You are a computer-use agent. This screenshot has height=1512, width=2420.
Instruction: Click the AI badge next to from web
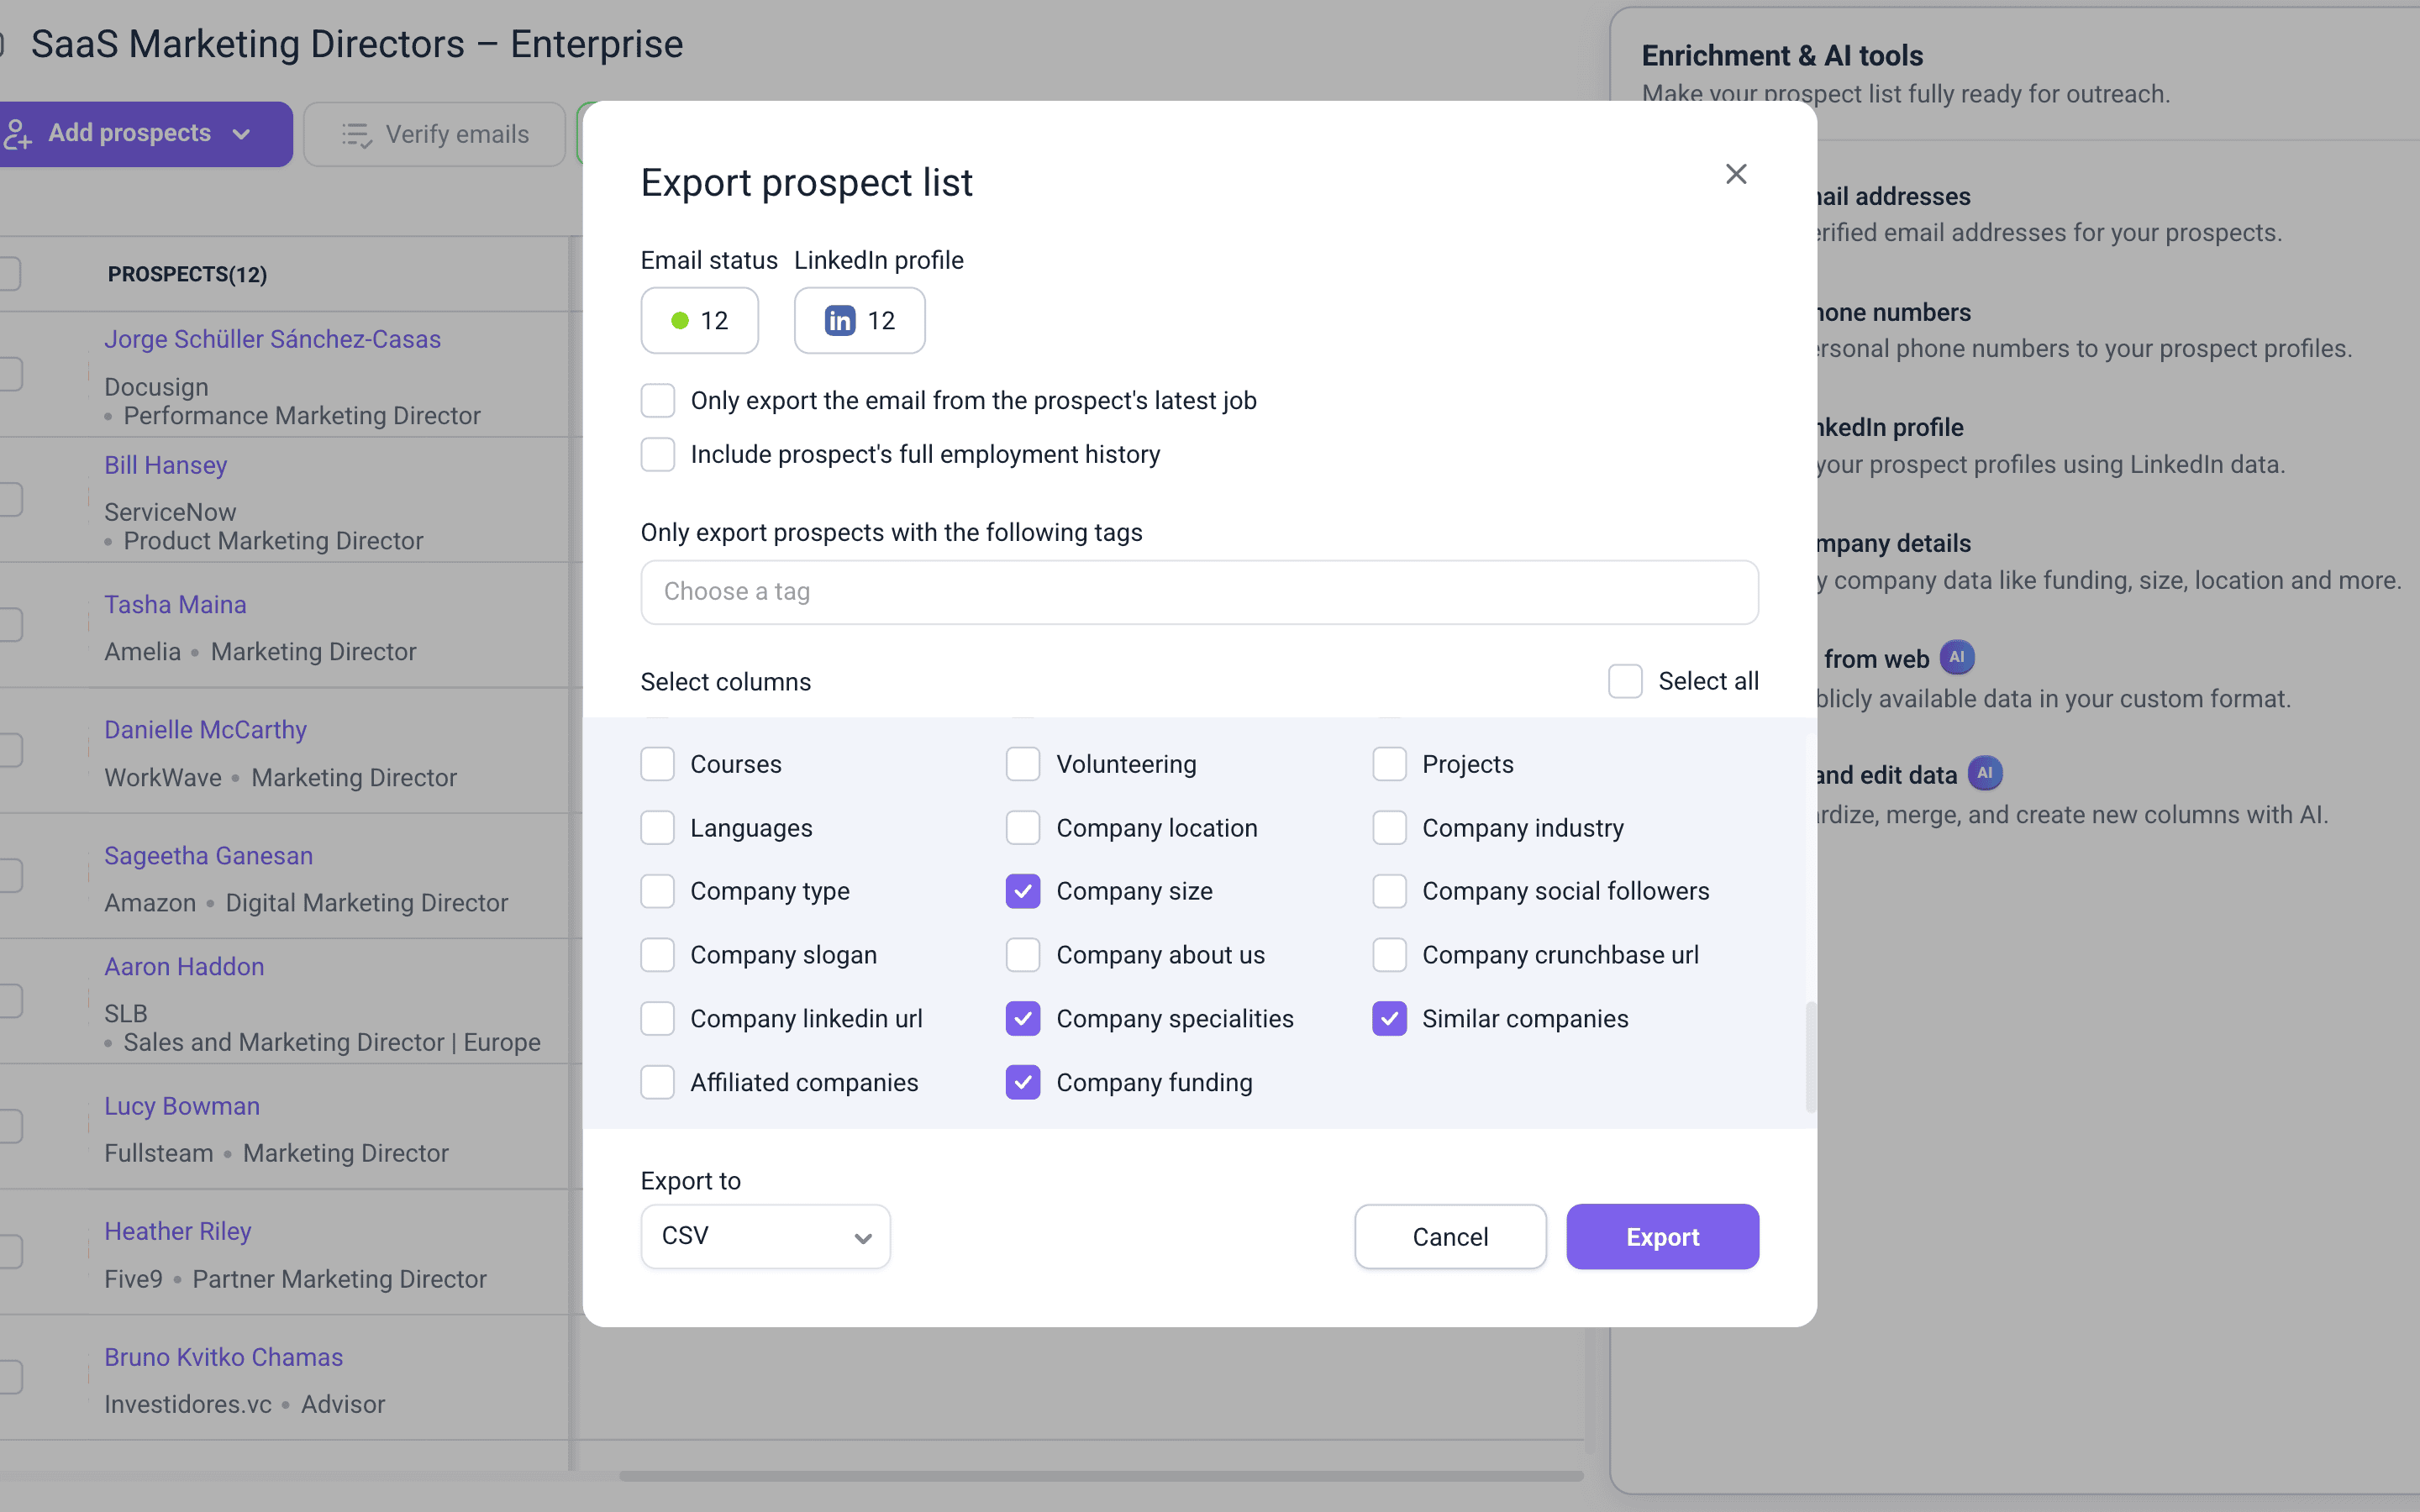click(x=1957, y=657)
